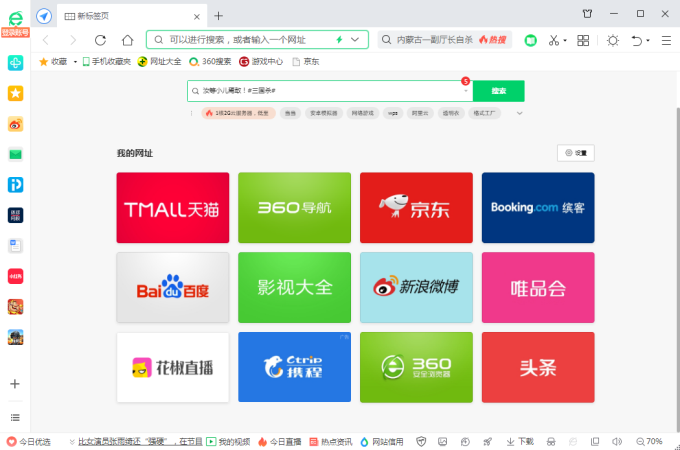Open the Booking.com 缤客 tile
The height and width of the screenshot is (450, 680).
pos(538,208)
